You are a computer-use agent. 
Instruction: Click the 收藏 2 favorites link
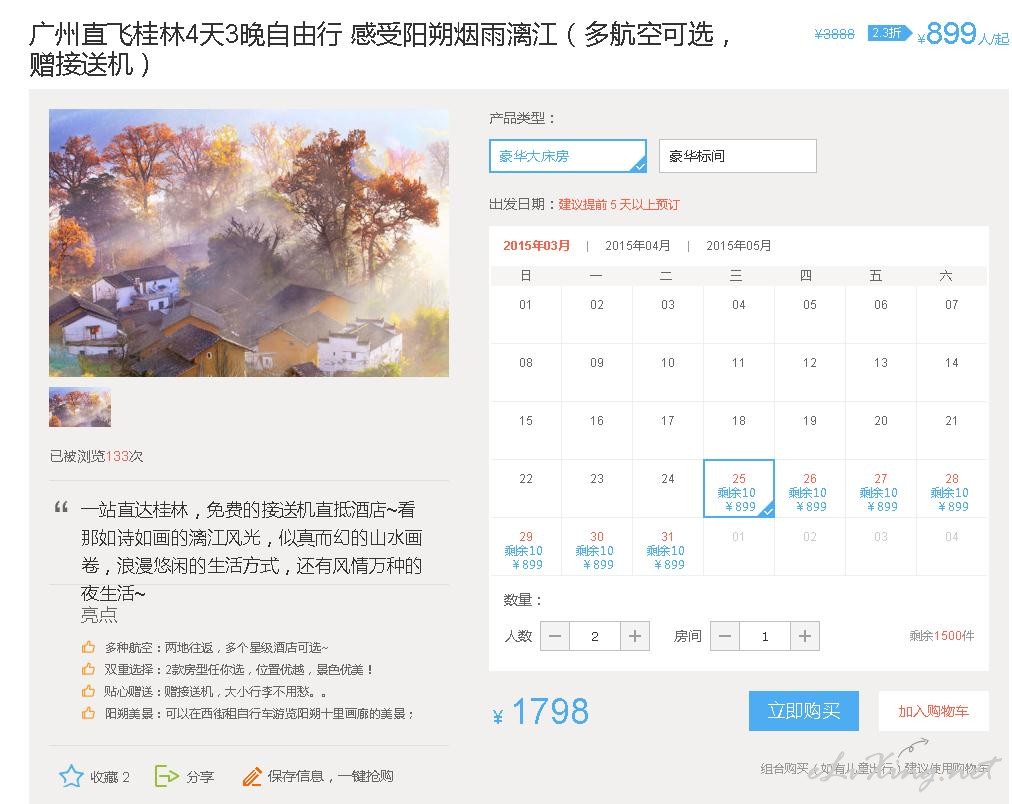110,777
